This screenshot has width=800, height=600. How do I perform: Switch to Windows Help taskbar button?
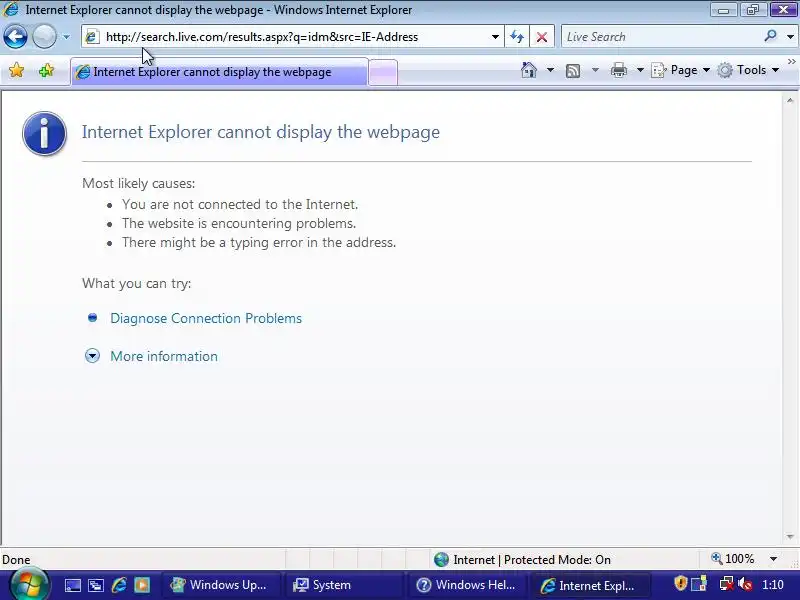(468, 585)
